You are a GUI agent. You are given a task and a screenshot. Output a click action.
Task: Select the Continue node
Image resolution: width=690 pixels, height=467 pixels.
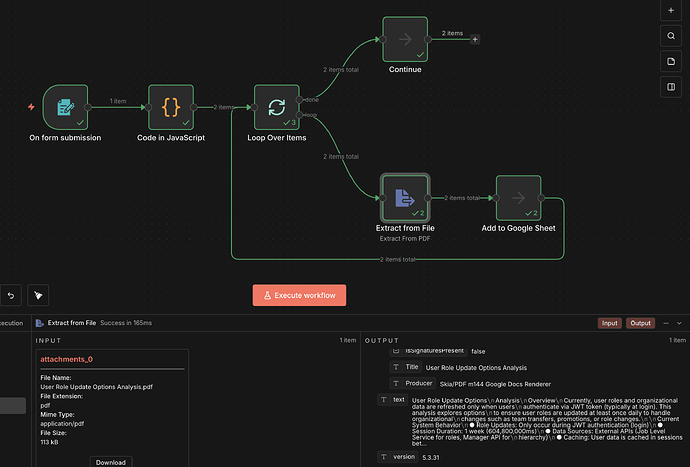(405, 39)
